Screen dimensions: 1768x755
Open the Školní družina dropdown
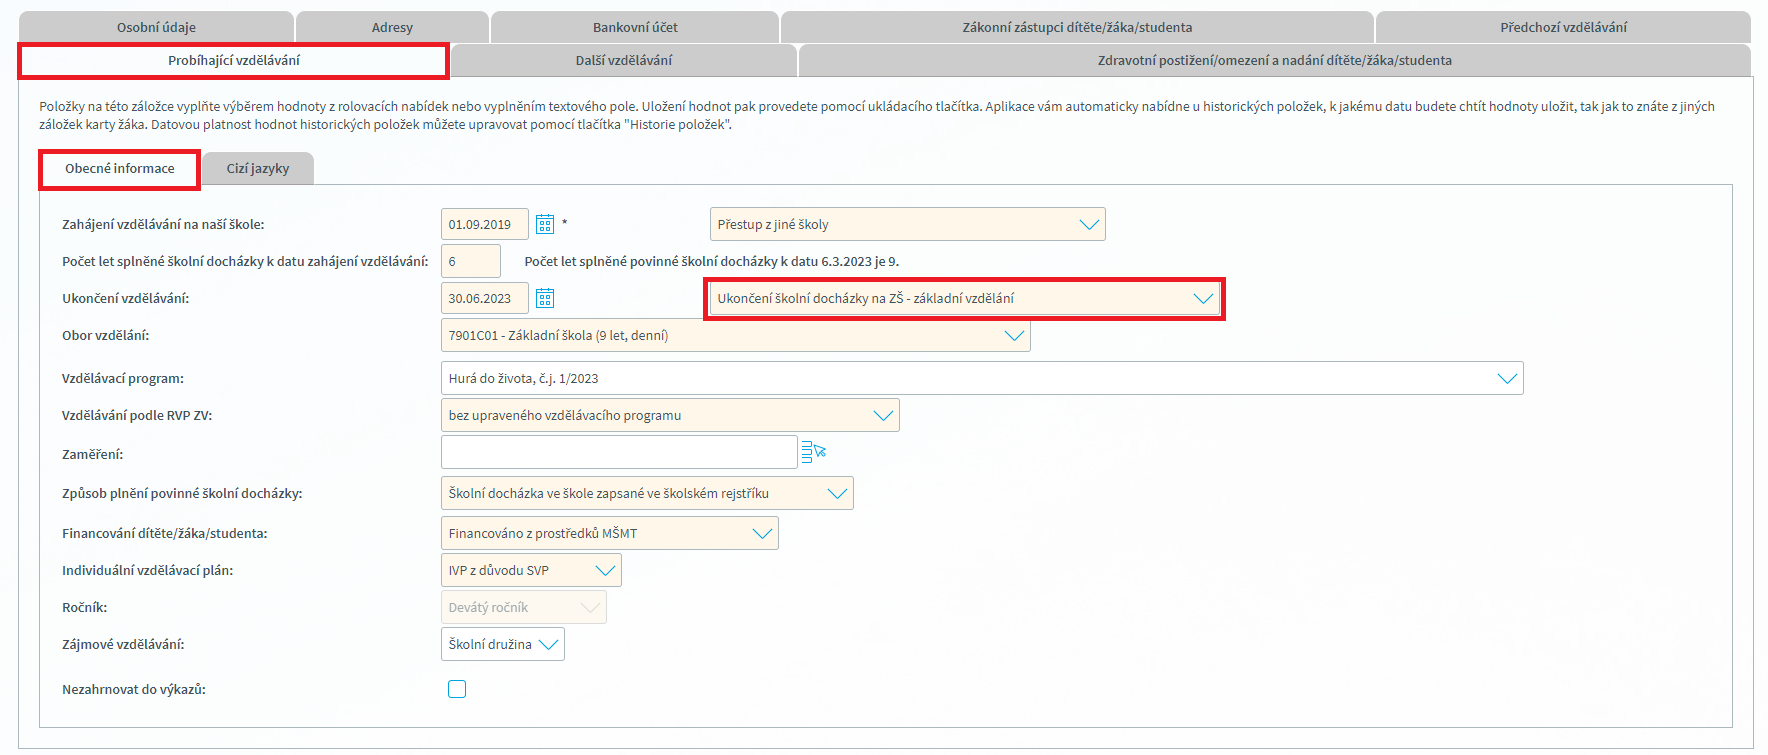coord(502,644)
